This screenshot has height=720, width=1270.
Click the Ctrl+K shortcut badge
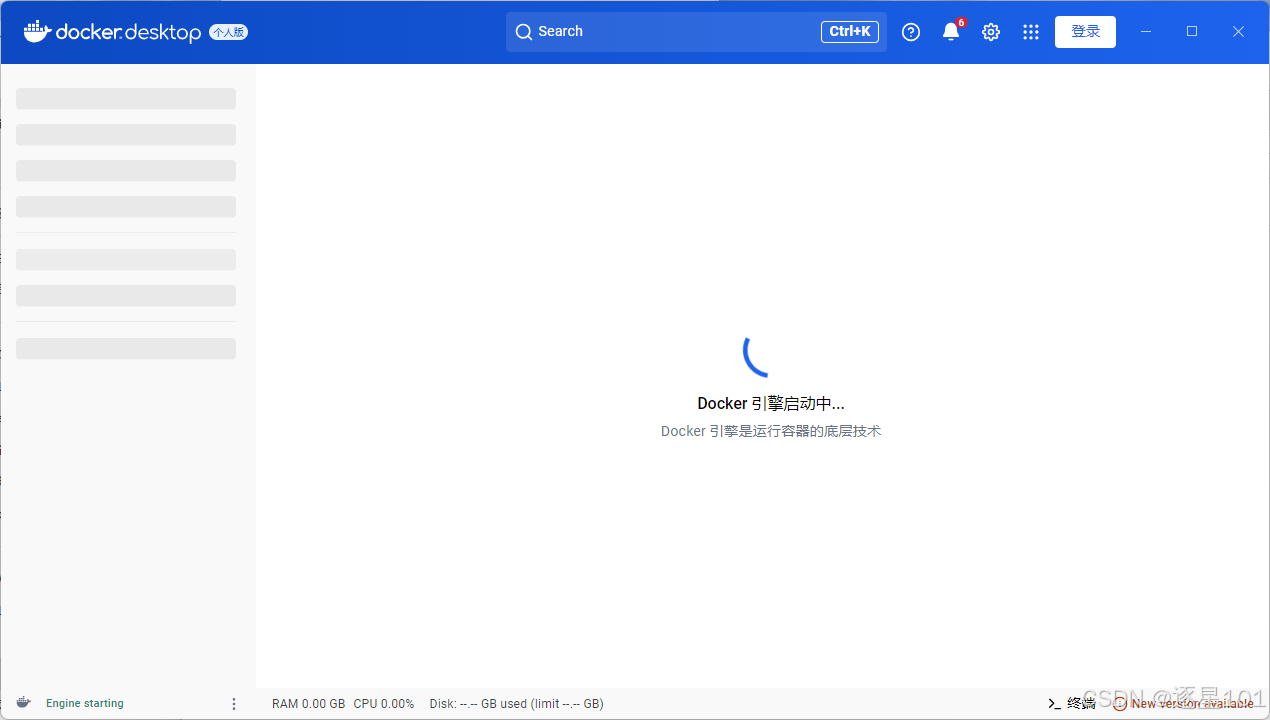(x=850, y=32)
